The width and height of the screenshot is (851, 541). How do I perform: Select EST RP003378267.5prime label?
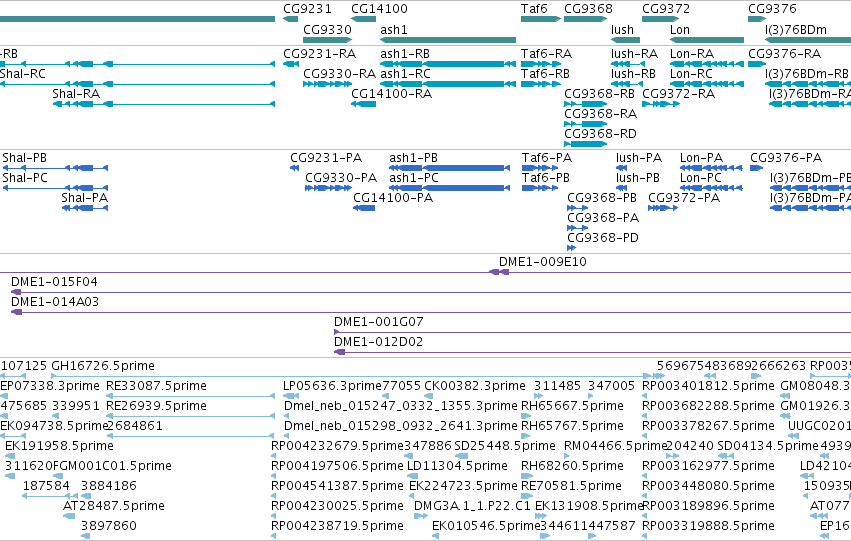click(x=708, y=425)
